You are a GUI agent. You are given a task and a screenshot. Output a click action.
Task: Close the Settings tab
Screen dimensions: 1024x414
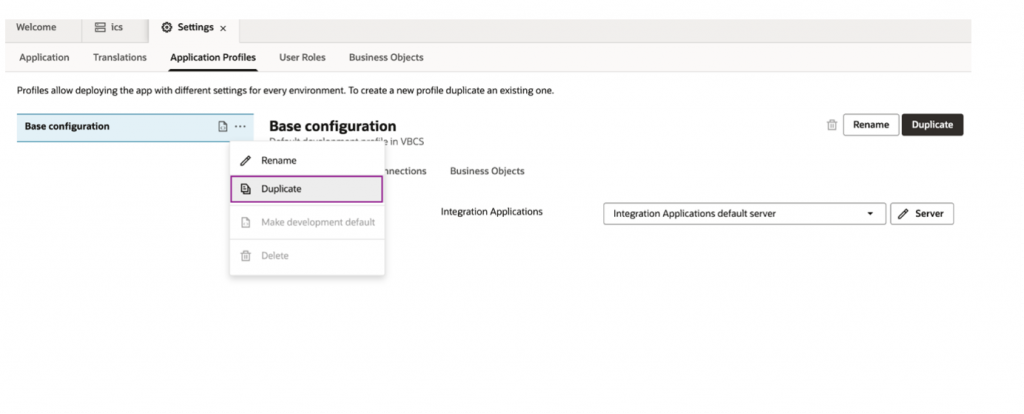pos(223,28)
